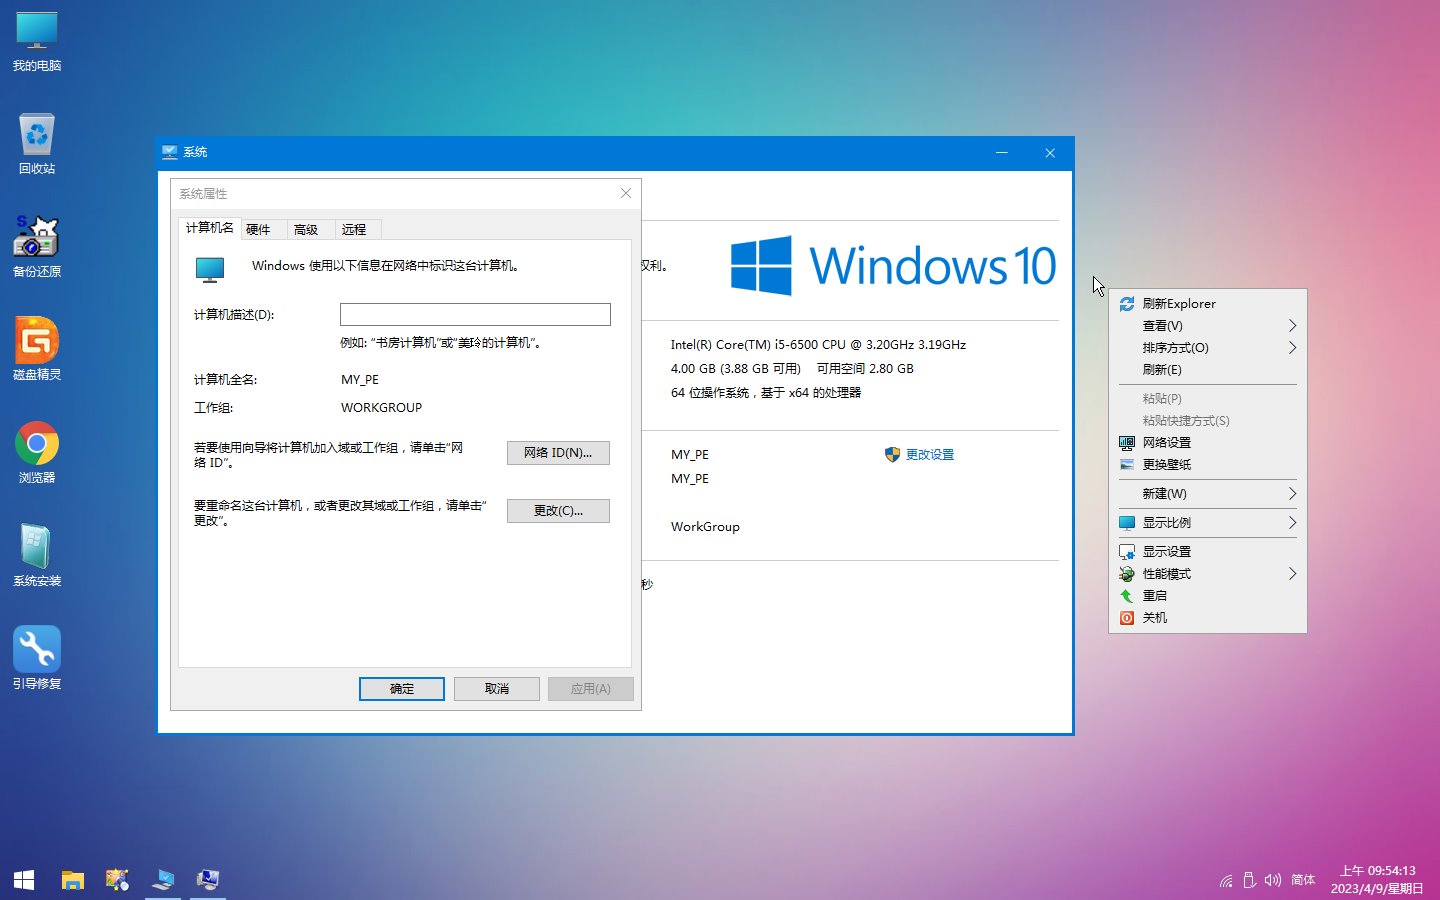The height and width of the screenshot is (900, 1440).
Task: Choose 重启 from the context menu
Action: 1207,596
